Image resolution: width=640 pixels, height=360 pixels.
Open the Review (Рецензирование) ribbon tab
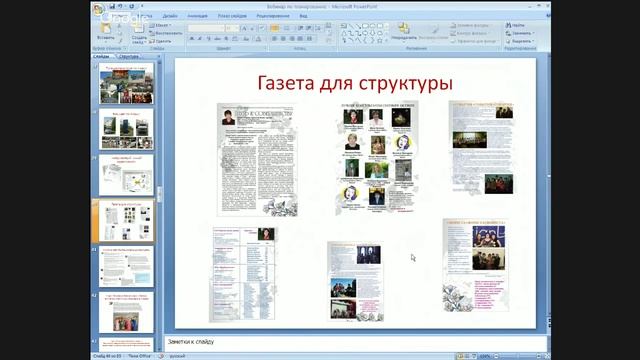[x=273, y=16]
